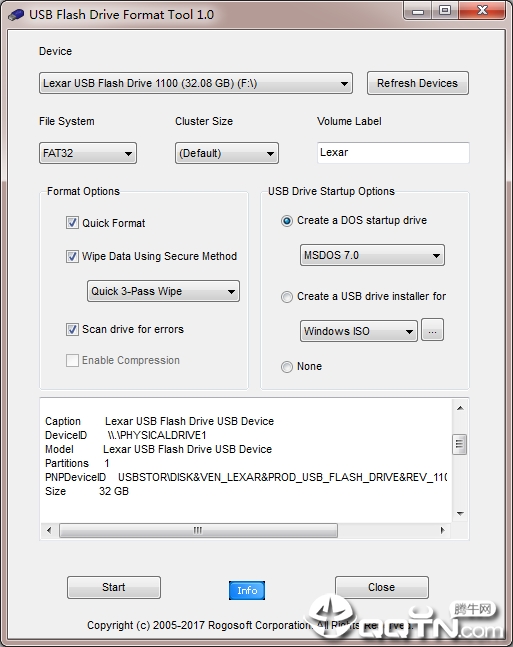
Task: Open the Windows ISO dropdown
Action: (359, 331)
